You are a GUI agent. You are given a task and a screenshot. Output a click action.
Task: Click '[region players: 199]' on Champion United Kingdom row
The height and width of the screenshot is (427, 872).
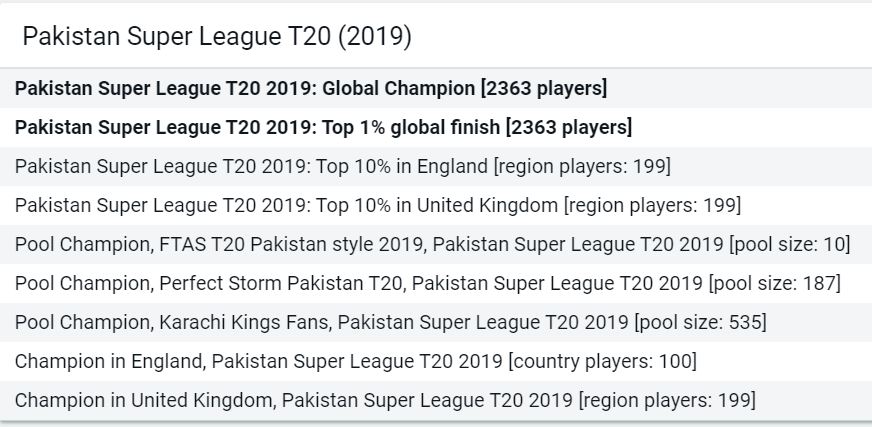pos(667,400)
